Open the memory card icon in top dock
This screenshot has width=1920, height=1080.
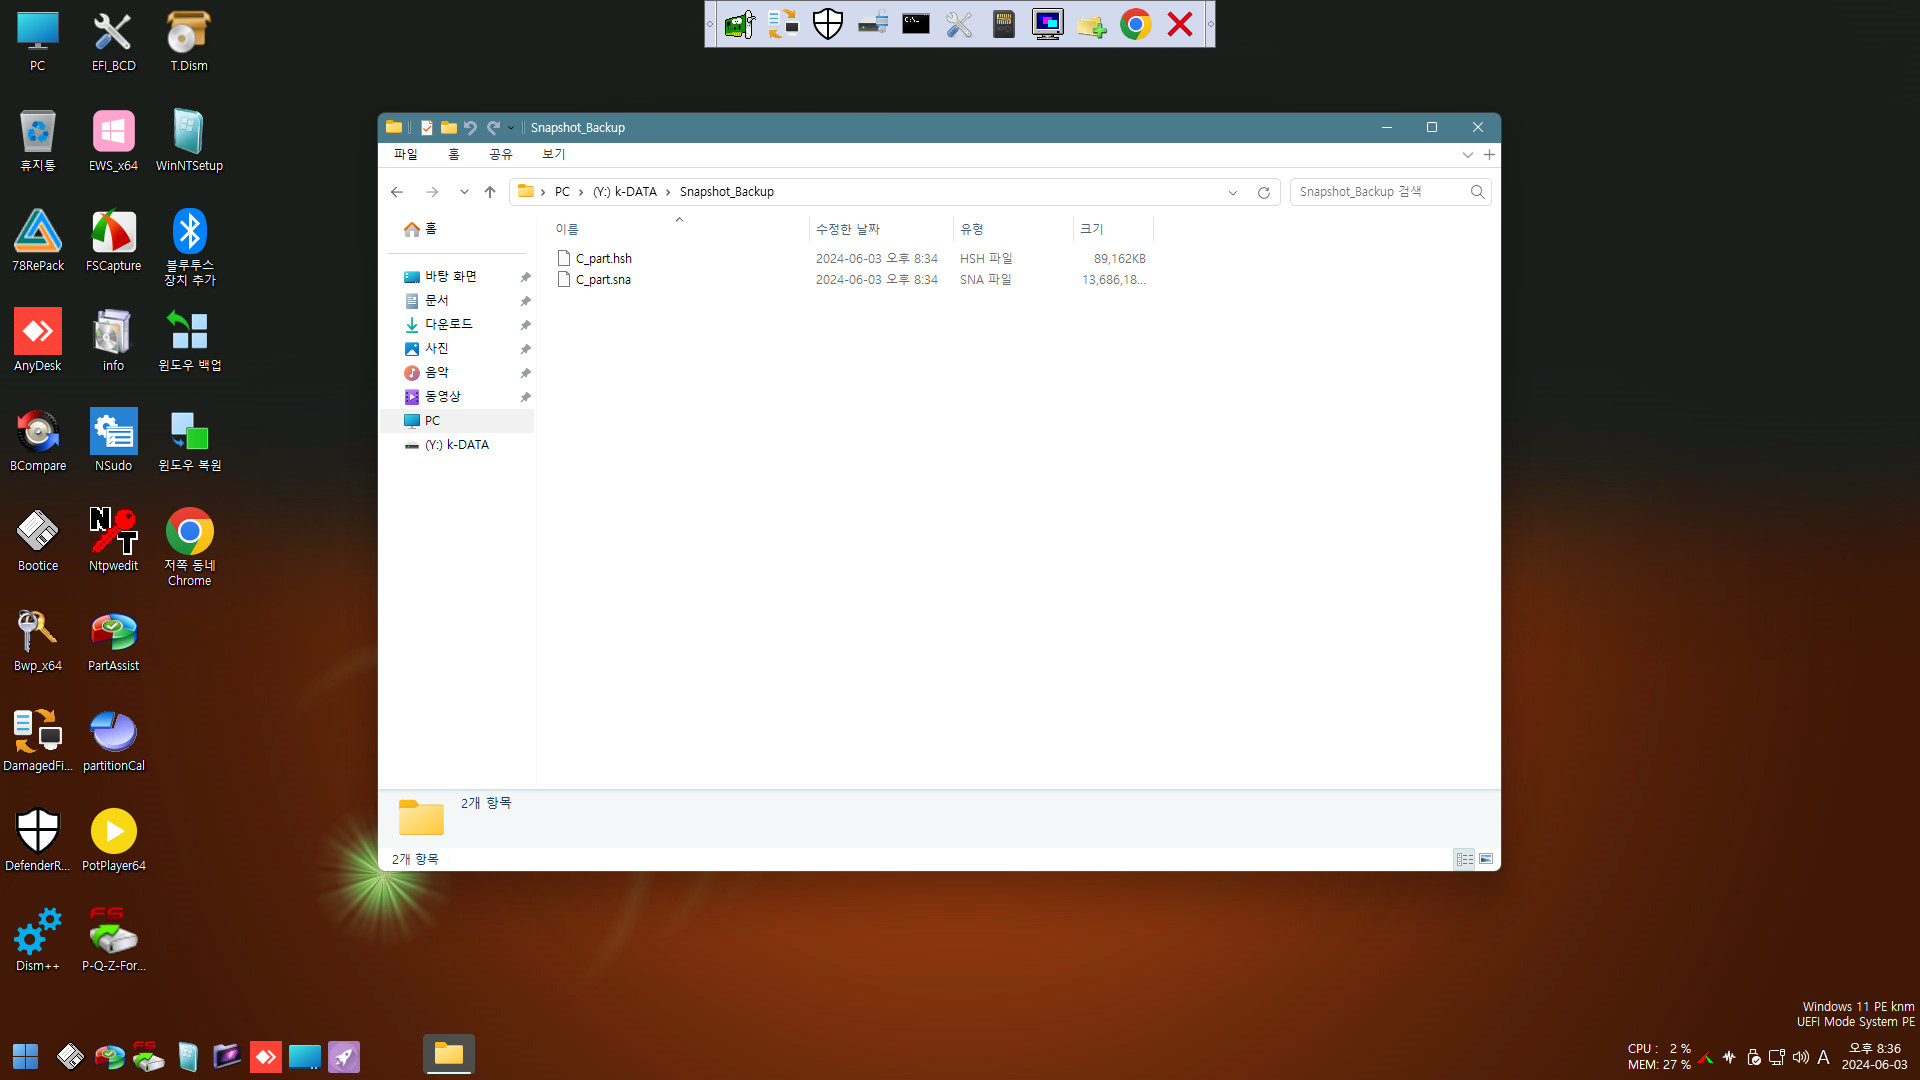[x=1004, y=24]
